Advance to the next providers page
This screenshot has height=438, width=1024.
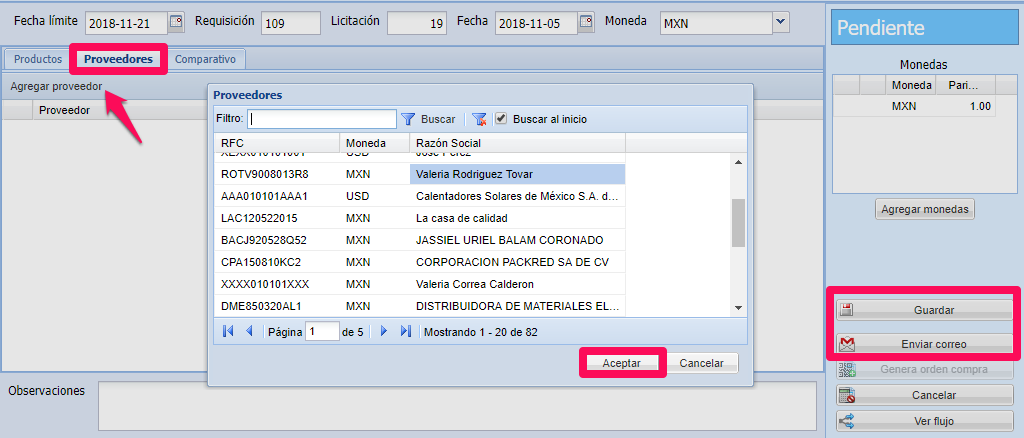(383, 331)
